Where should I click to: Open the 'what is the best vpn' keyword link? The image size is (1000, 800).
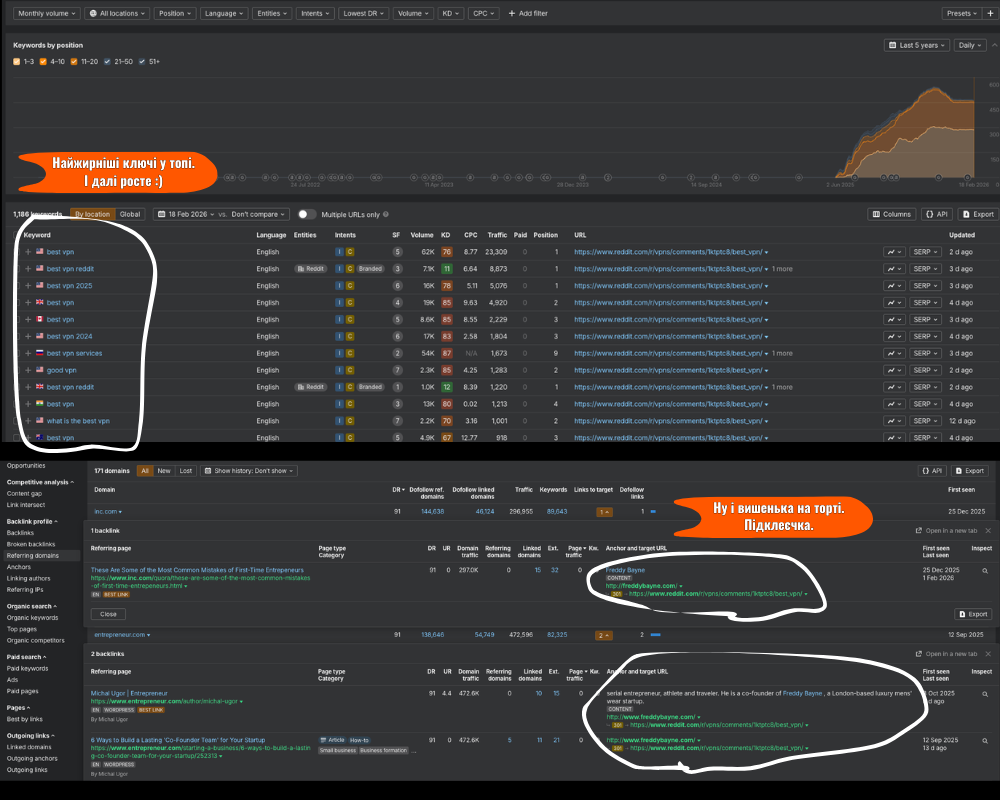coord(78,421)
